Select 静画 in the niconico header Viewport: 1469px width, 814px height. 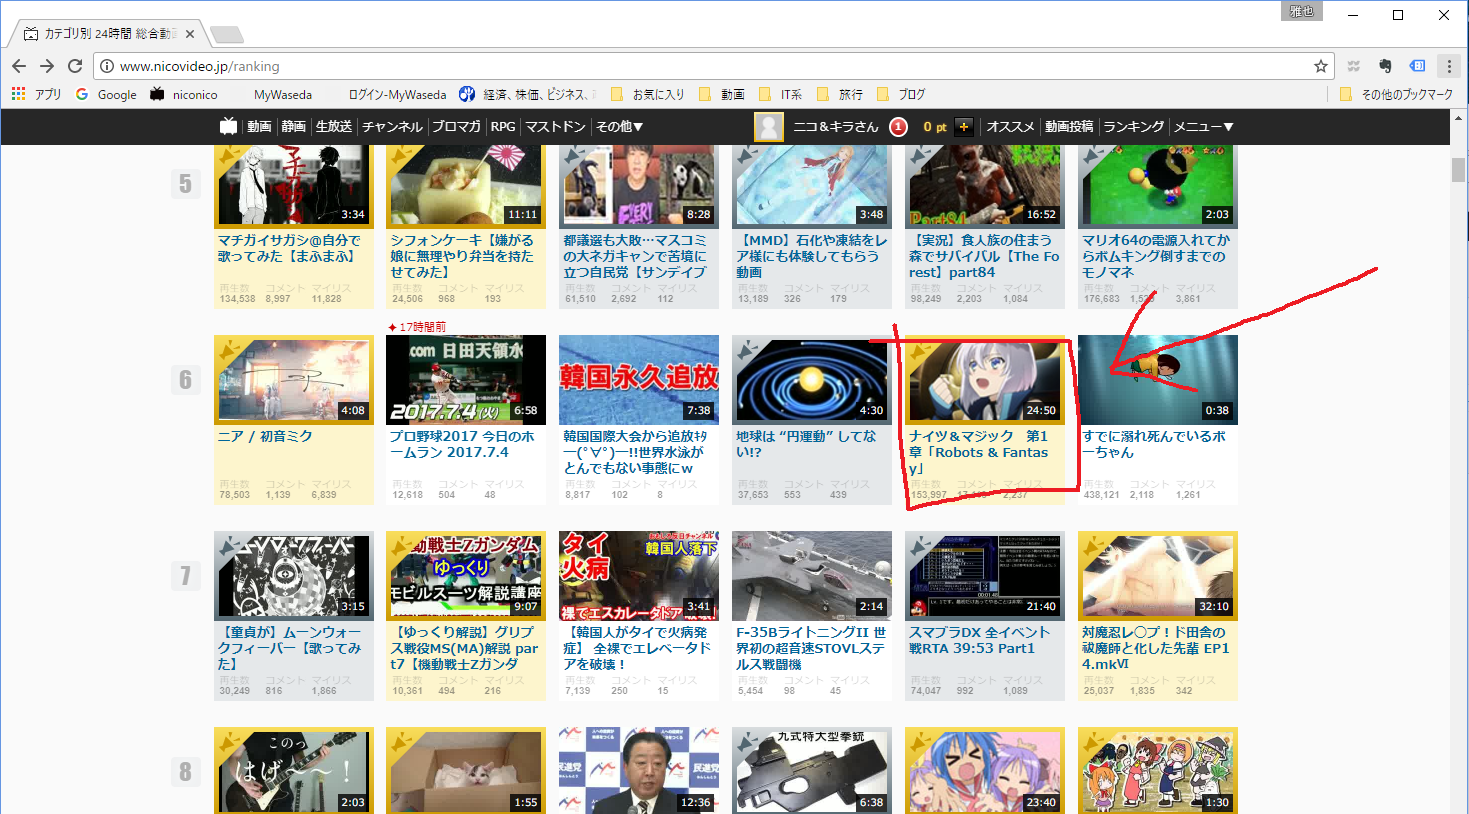[294, 126]
